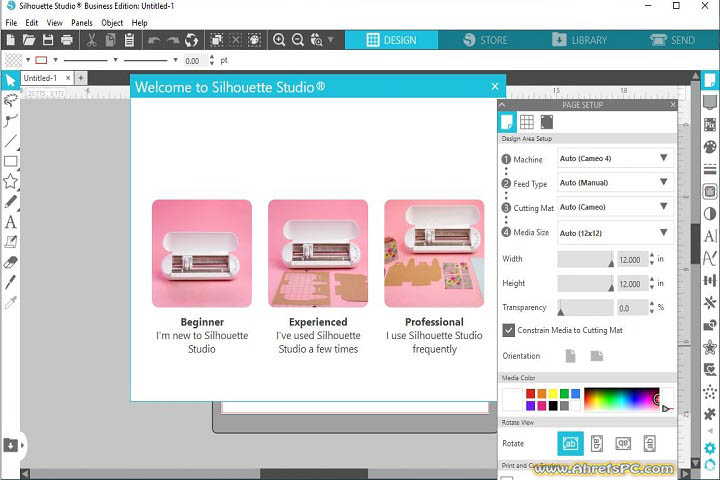
Task: Toggle Constrain Media to Cutting Mat checkbox
Action: coord(508,330)
